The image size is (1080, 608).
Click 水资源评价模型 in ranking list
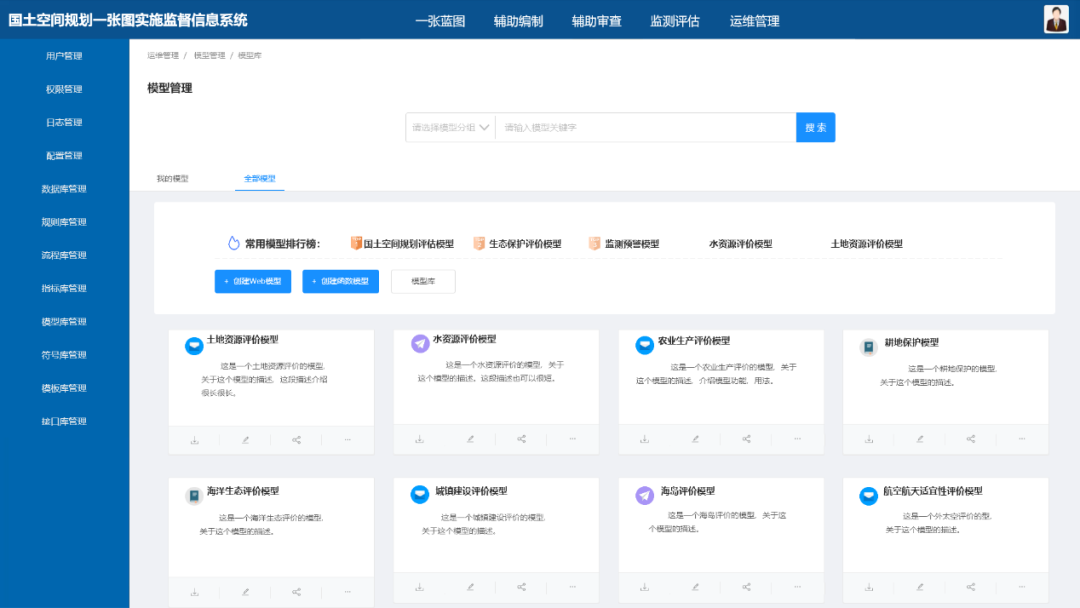click(x=740, y=244)
